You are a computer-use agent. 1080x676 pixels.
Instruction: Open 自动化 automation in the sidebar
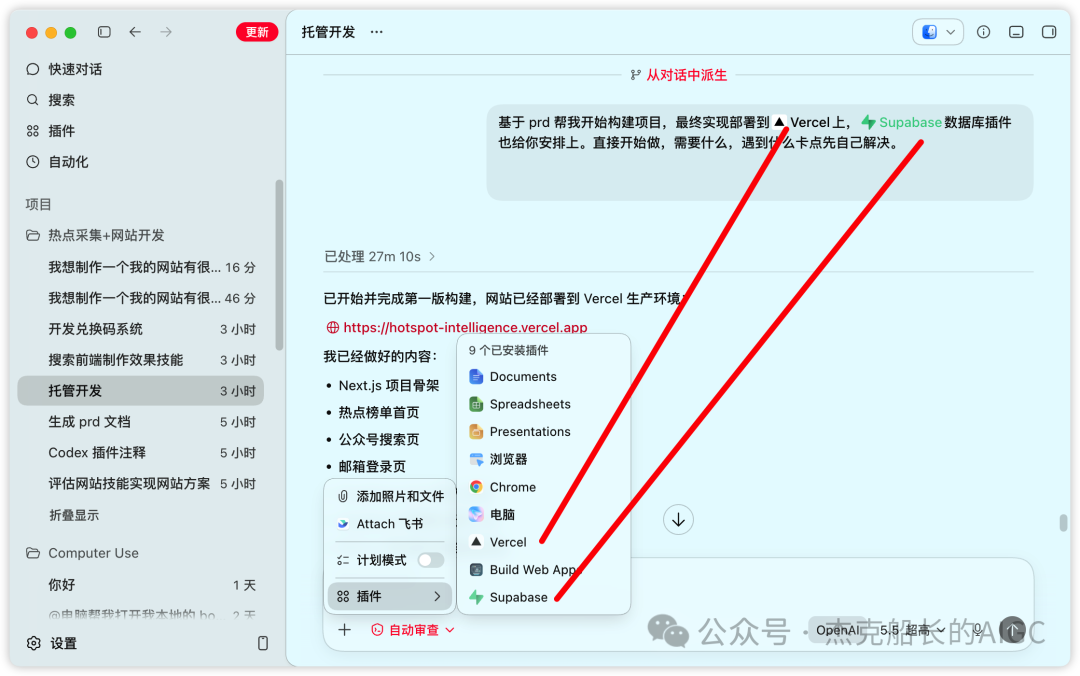(x=68, y=162)
